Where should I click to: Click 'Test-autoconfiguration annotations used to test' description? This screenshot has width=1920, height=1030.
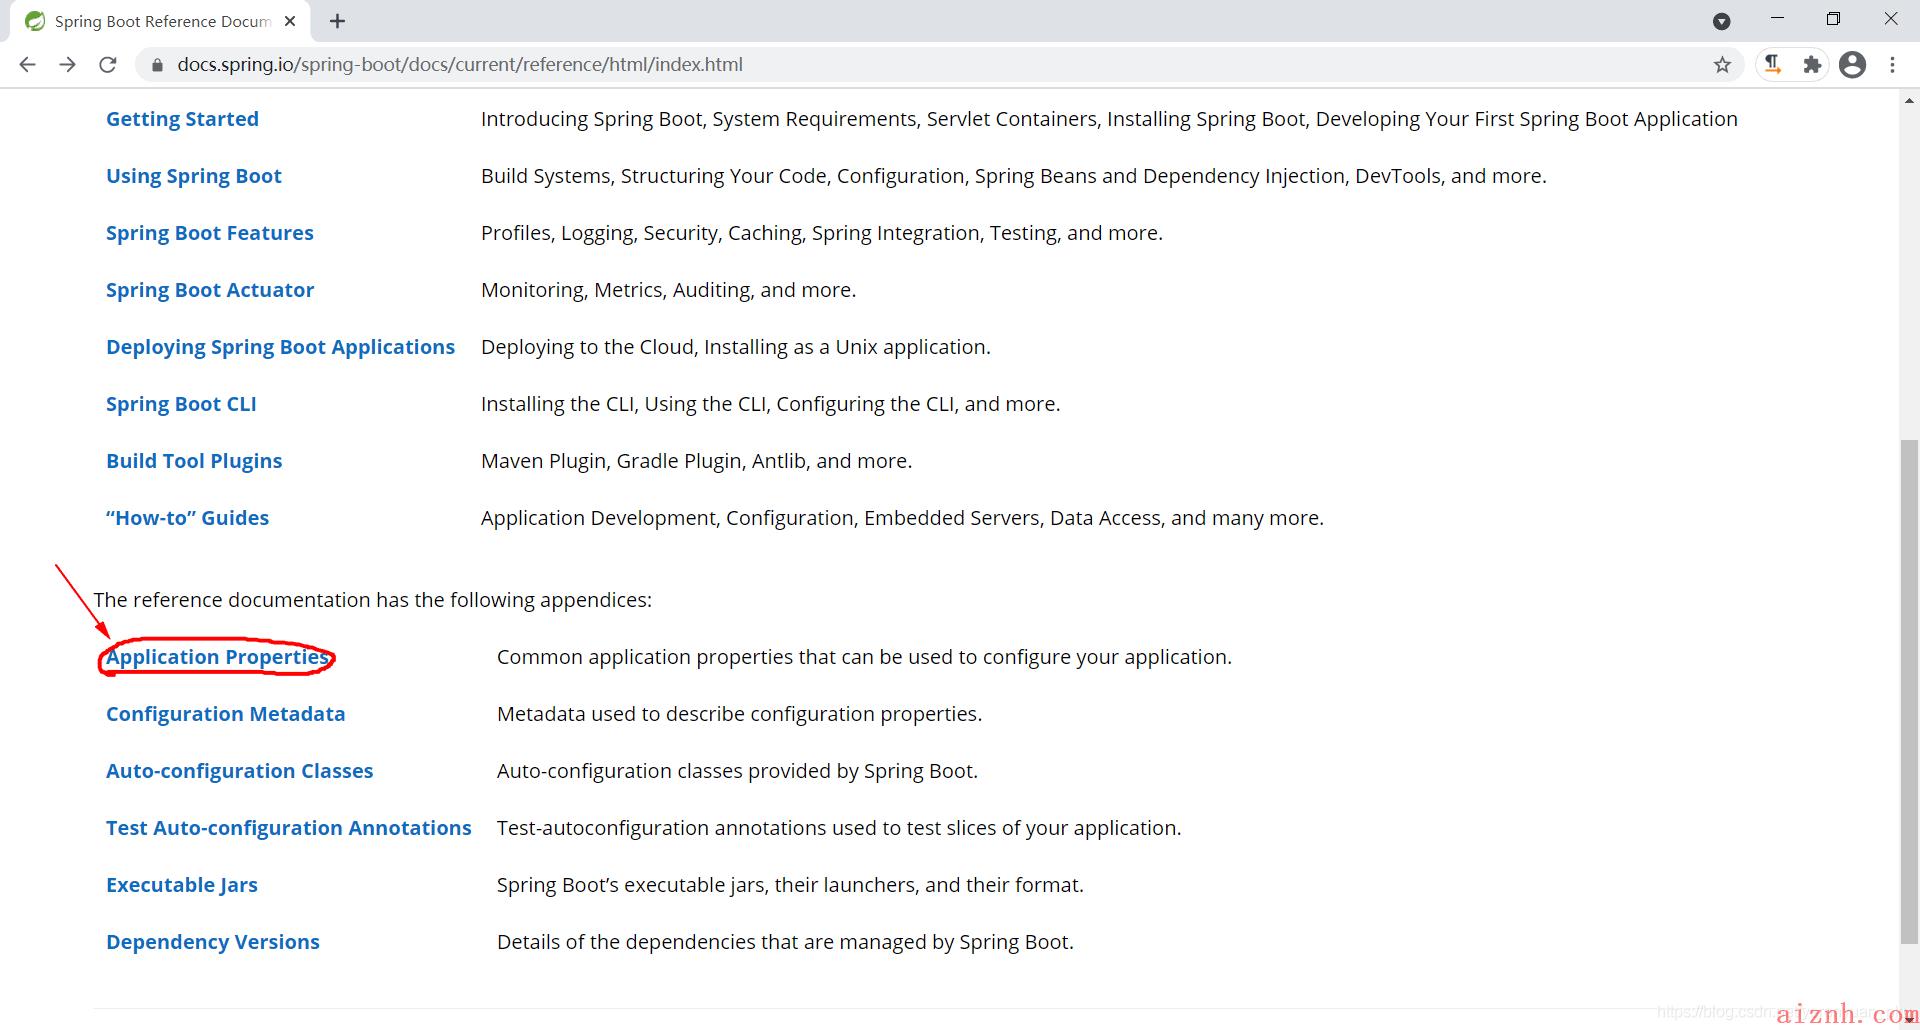click(839, 828)
